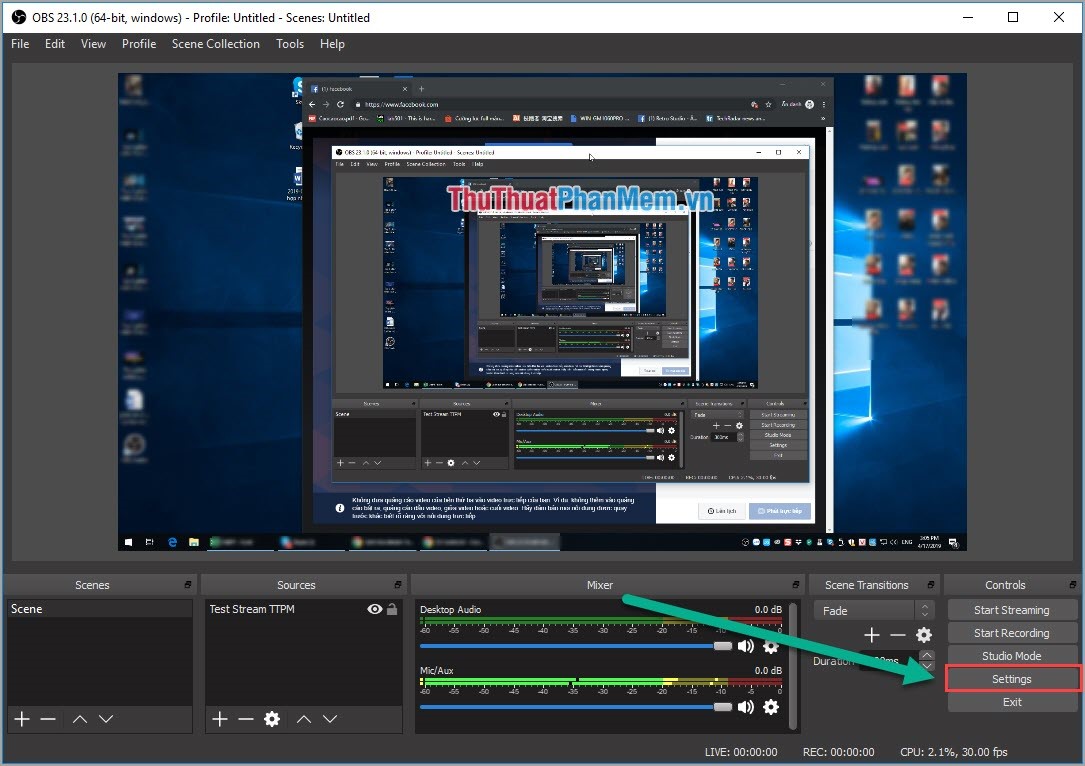Move source up with the up arrow icon
The image size is (1085, 766).
[x=303, y=718]
